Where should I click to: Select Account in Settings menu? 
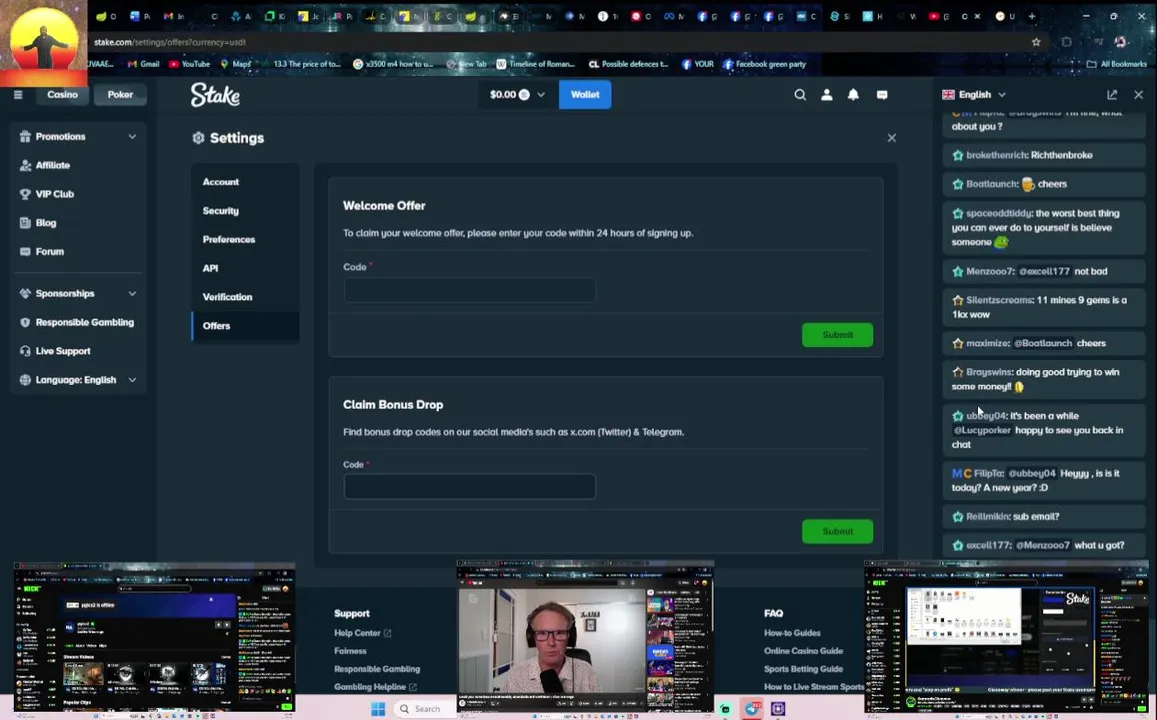pos(245,181)
